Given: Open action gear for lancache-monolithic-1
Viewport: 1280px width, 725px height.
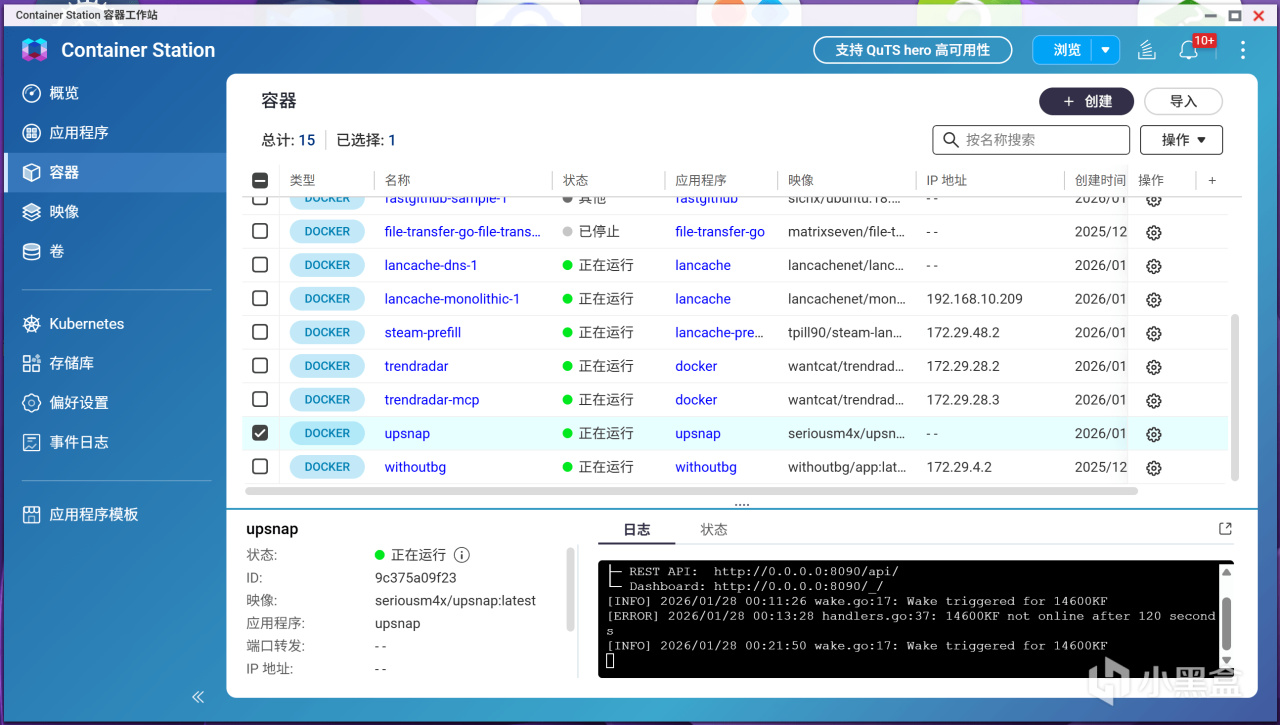Looking at the screenshot, I should click(1153, 299).
